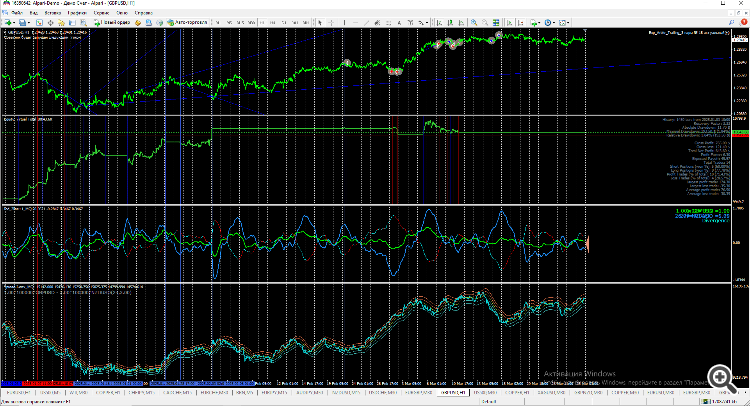This screenshot has width=750, height=406.
Task: Open the Справка menu
Action: click(x=143, y=13)
